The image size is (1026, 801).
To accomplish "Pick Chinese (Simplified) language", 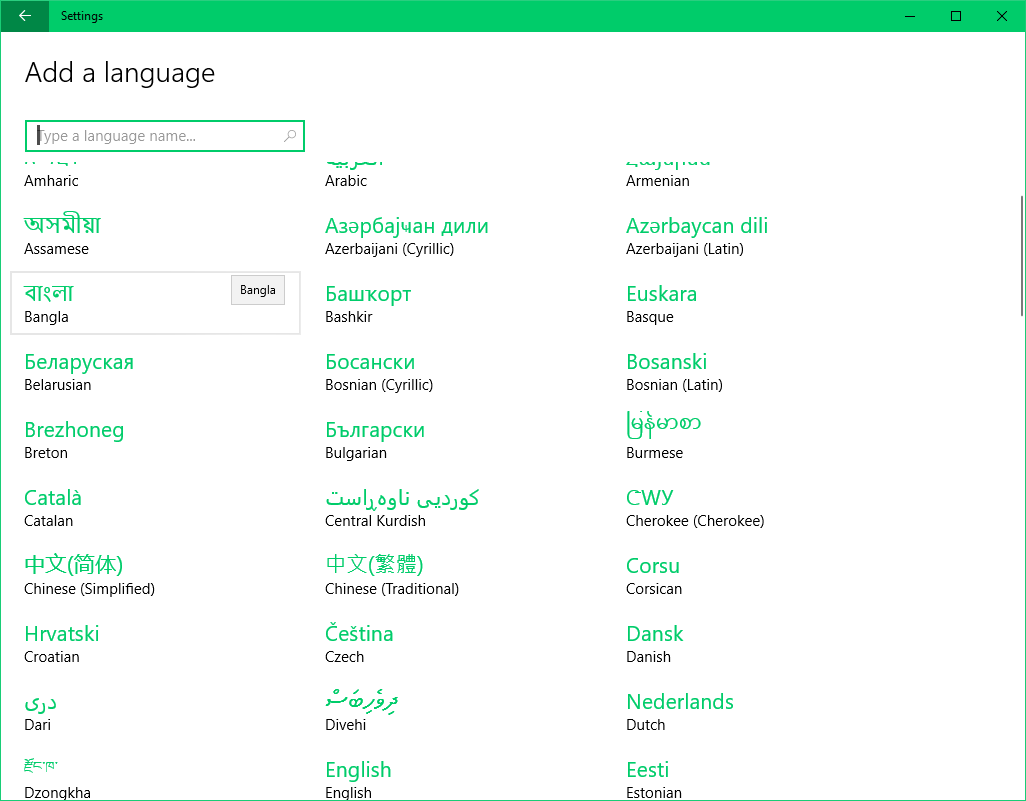I will 88,575.
